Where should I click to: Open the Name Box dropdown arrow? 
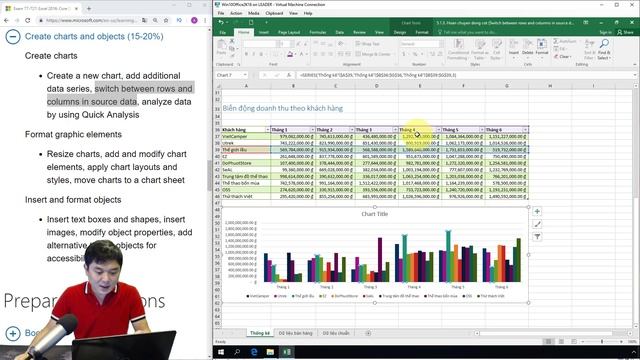point(245,75)
